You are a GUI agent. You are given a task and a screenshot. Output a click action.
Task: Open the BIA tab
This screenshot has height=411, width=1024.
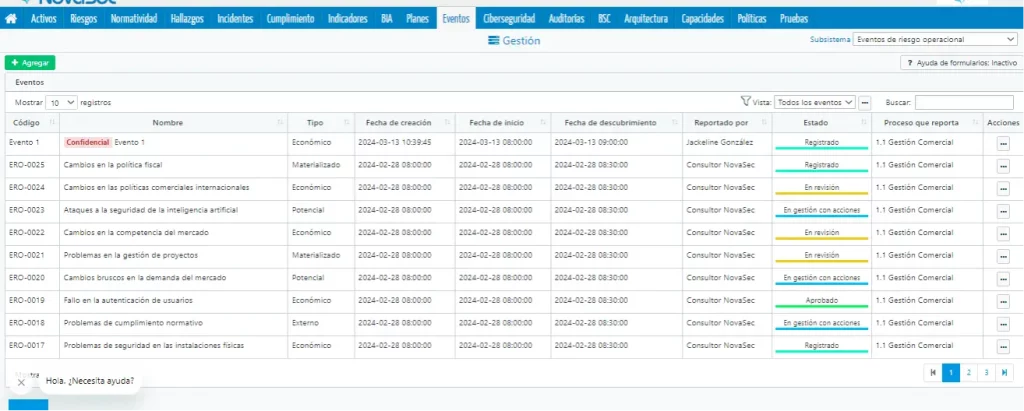387,19
